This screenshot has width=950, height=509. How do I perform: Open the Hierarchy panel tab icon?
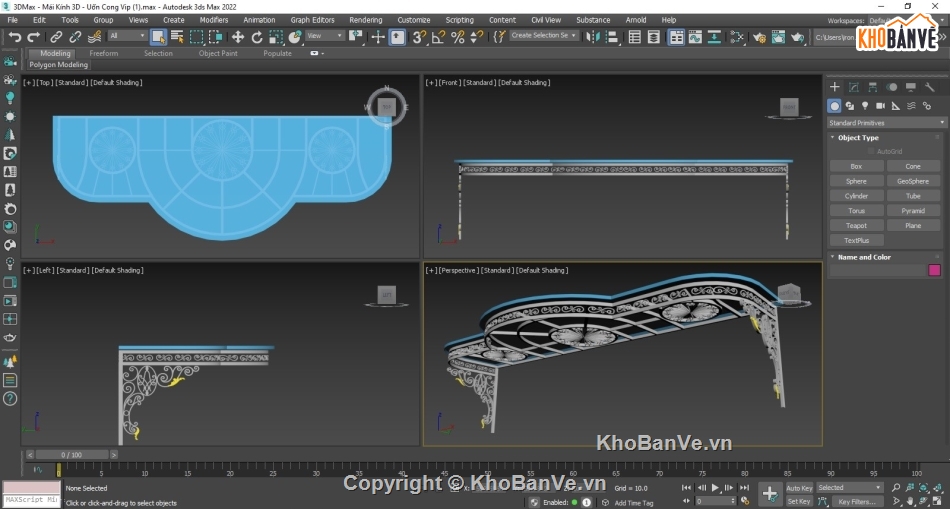pyautogui.click(x=872, y=87)
